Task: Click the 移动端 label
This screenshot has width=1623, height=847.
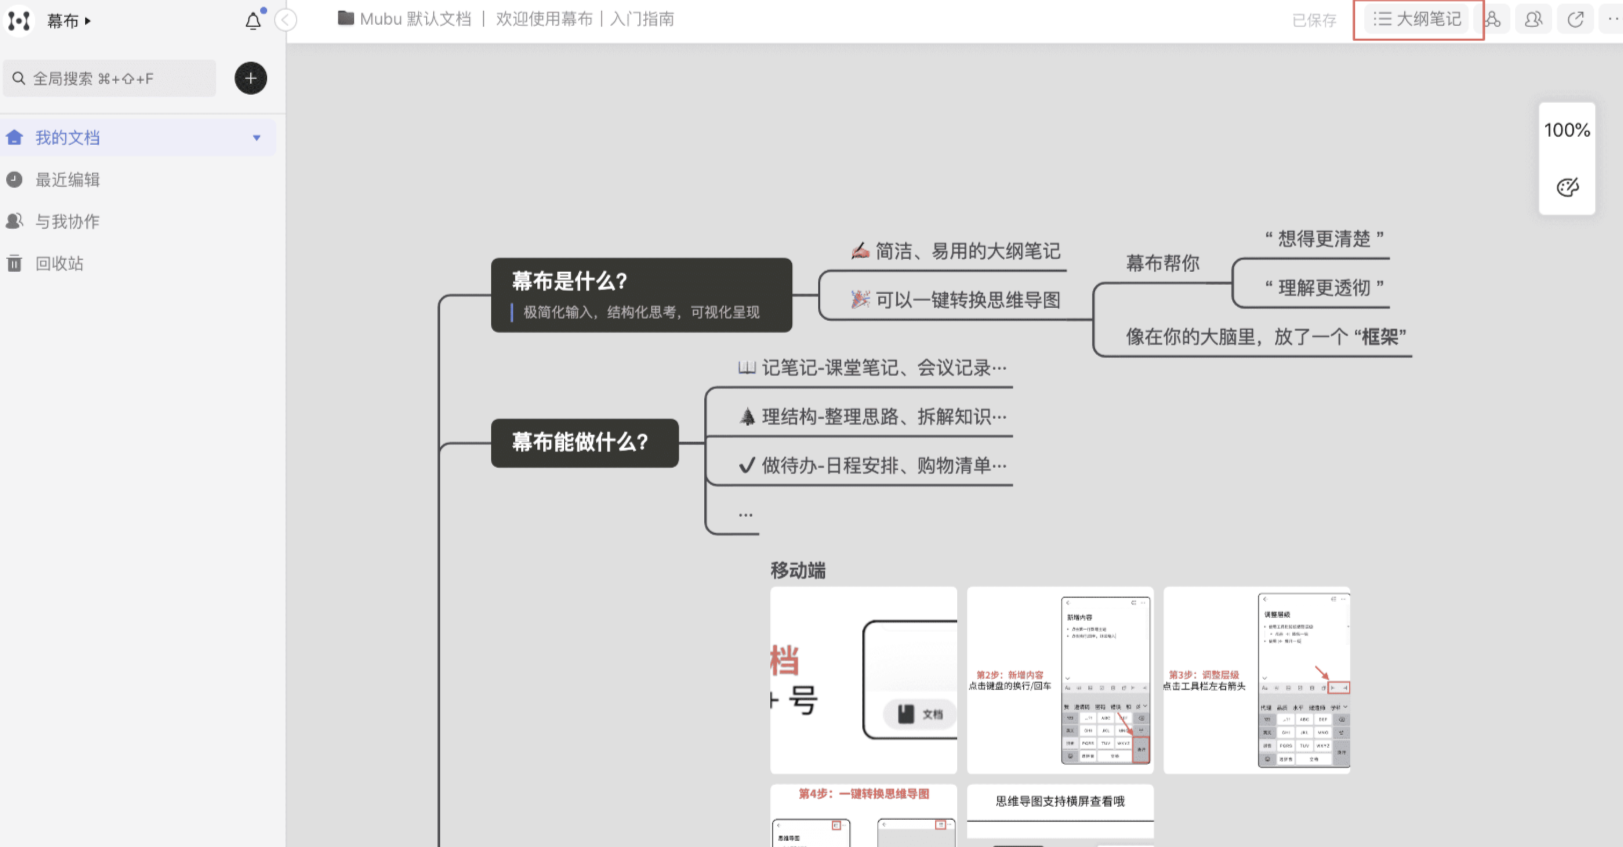Action: 798,571
